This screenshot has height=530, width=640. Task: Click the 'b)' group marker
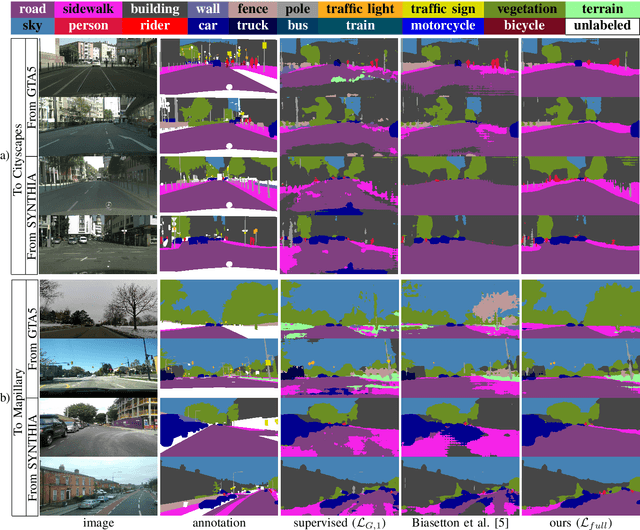[x=4, y=398]
